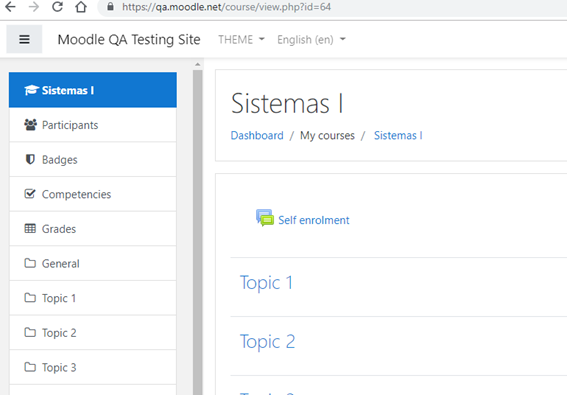
Task: Click the My courses breadcrumb text
Action: point(327,135)
